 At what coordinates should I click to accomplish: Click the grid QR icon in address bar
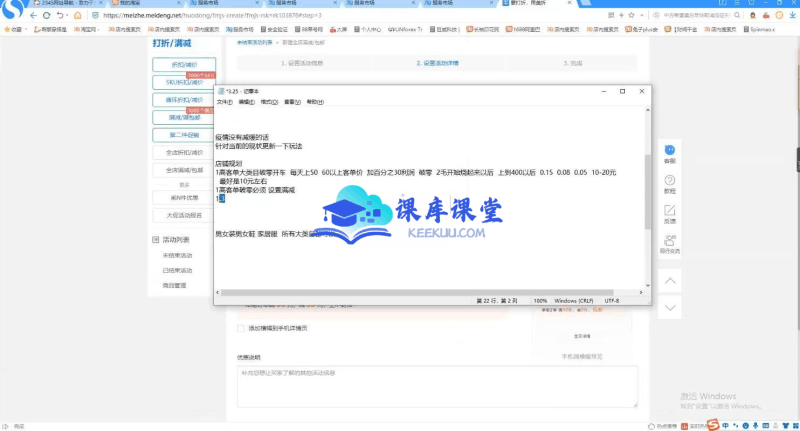[x=611, y=15]
